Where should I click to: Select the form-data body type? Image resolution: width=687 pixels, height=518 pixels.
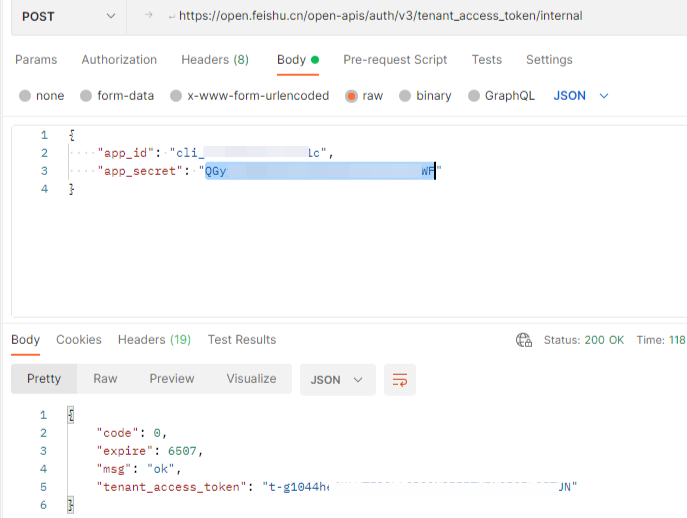coord(117,96)
